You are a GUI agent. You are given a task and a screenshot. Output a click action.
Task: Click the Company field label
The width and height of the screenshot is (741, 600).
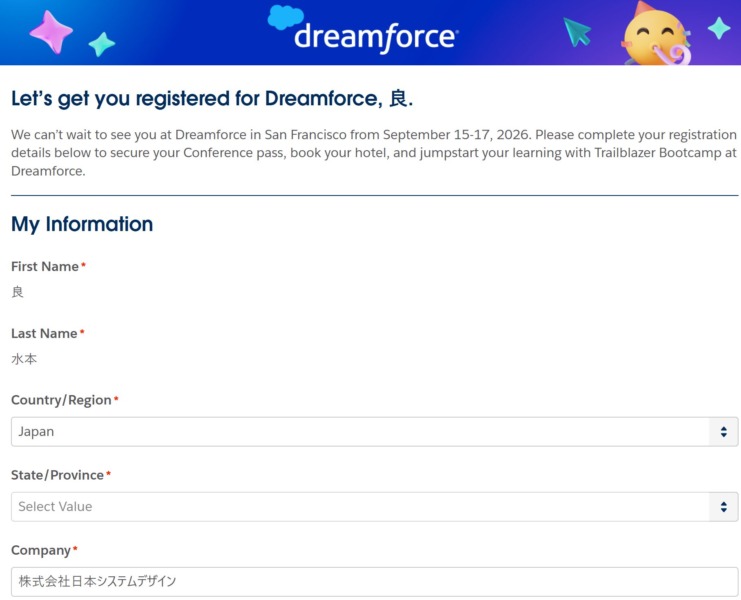pos(41,550)
